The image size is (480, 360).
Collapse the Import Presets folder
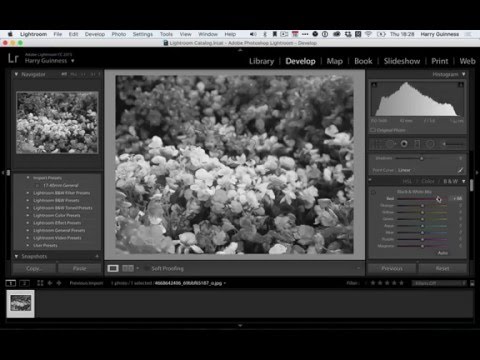pos(28,178)
